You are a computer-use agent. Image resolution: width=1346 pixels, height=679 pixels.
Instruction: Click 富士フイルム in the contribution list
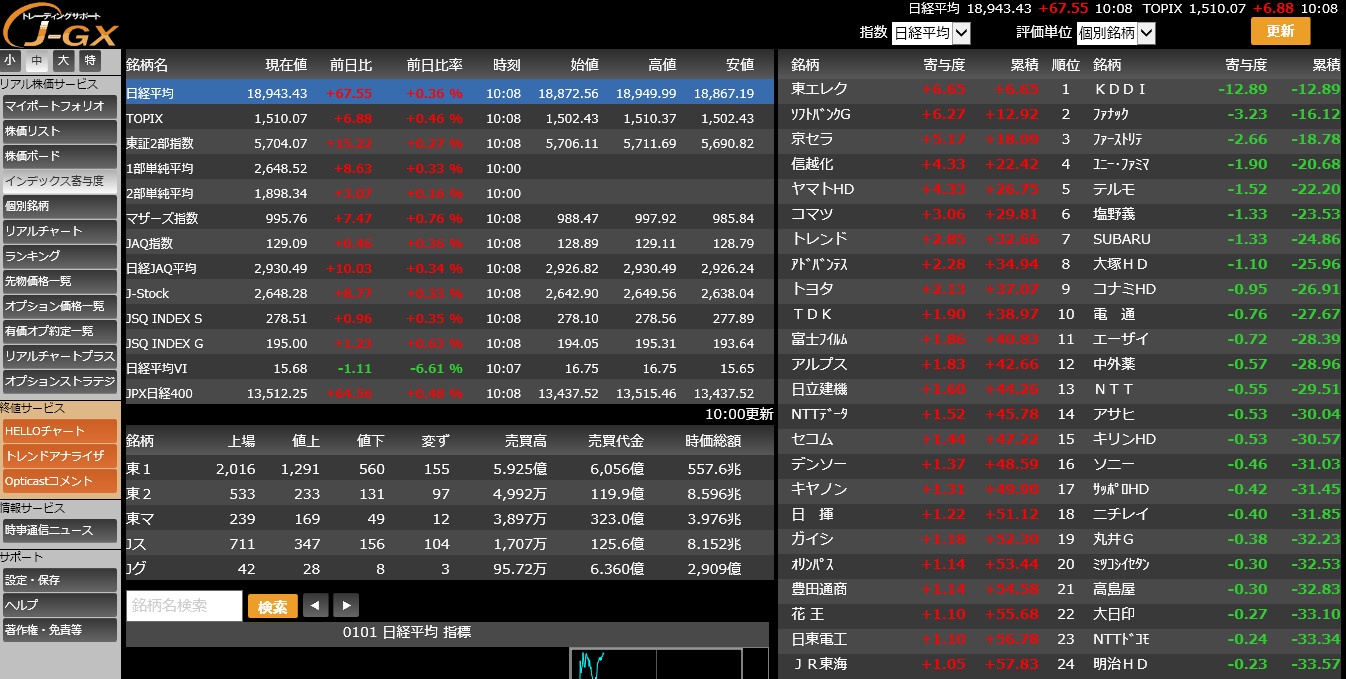(820, 339)
